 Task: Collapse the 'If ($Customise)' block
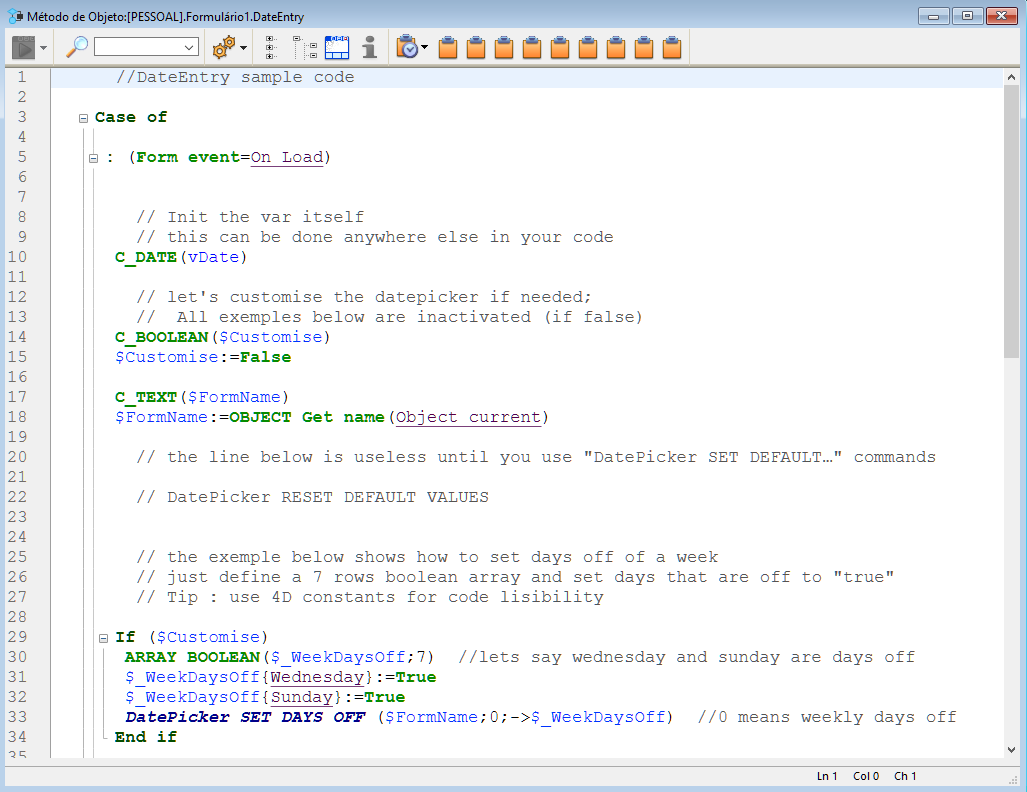coord(103,638)
